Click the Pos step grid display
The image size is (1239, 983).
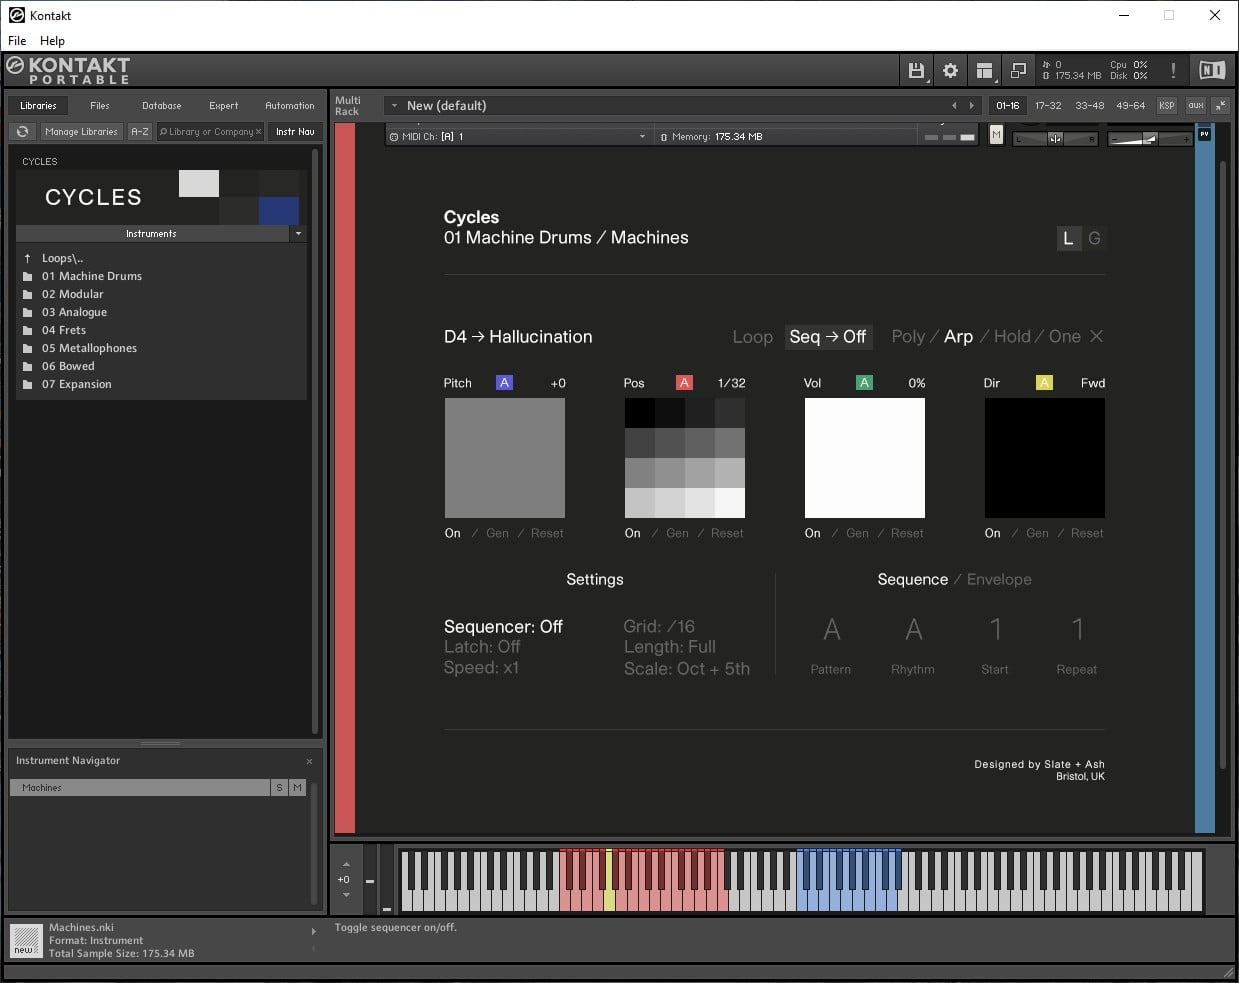coord(685,458)
